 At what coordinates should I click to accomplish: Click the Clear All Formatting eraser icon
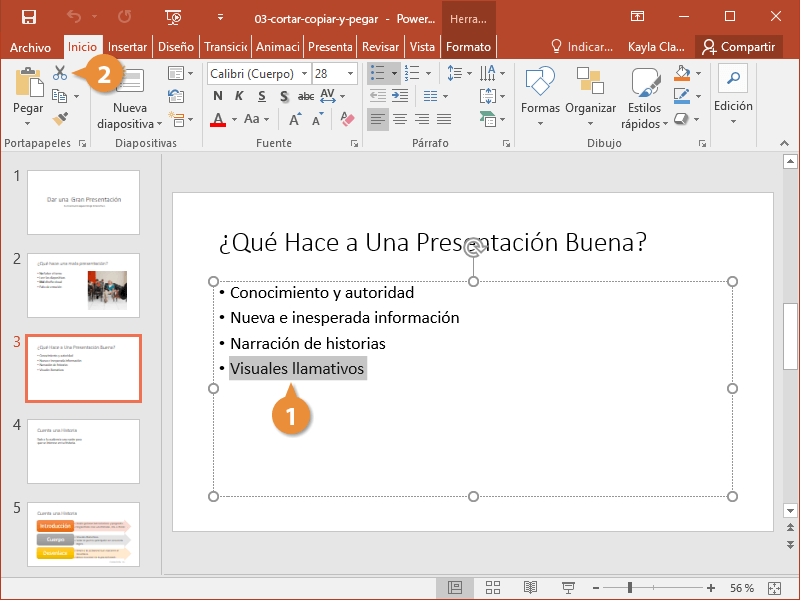pos(348,119)
